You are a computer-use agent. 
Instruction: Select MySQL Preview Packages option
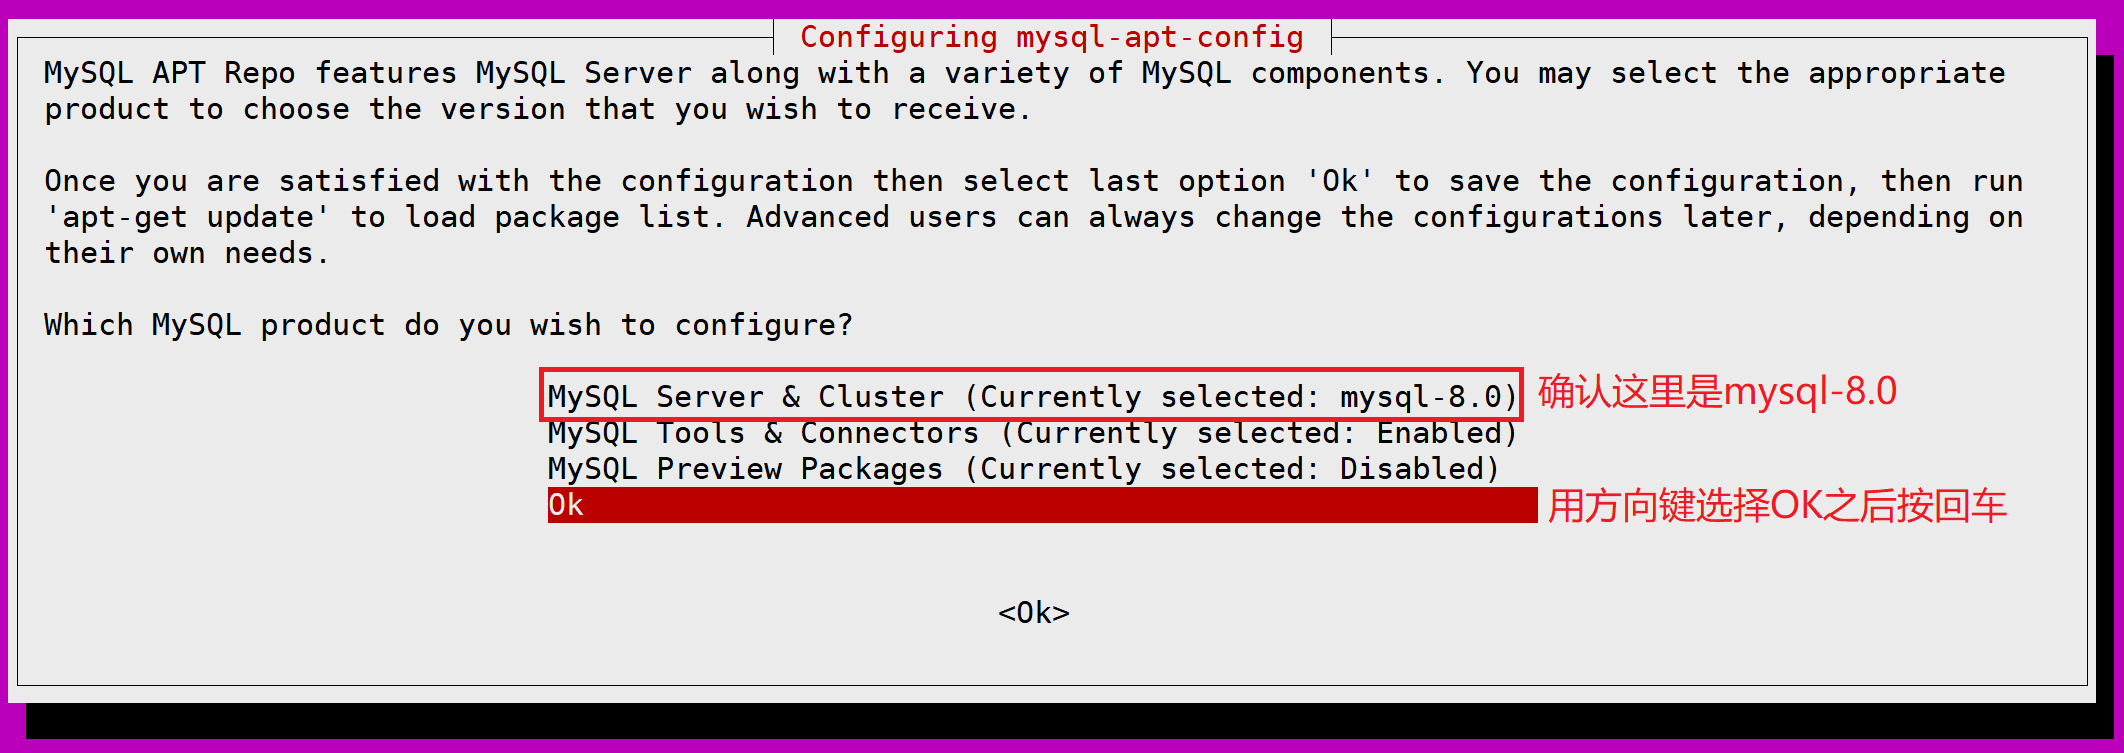click(x=1023, y=469)
